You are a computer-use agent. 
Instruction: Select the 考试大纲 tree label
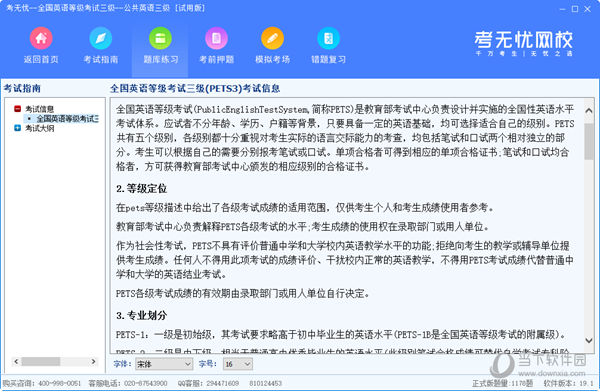(39, 128)
